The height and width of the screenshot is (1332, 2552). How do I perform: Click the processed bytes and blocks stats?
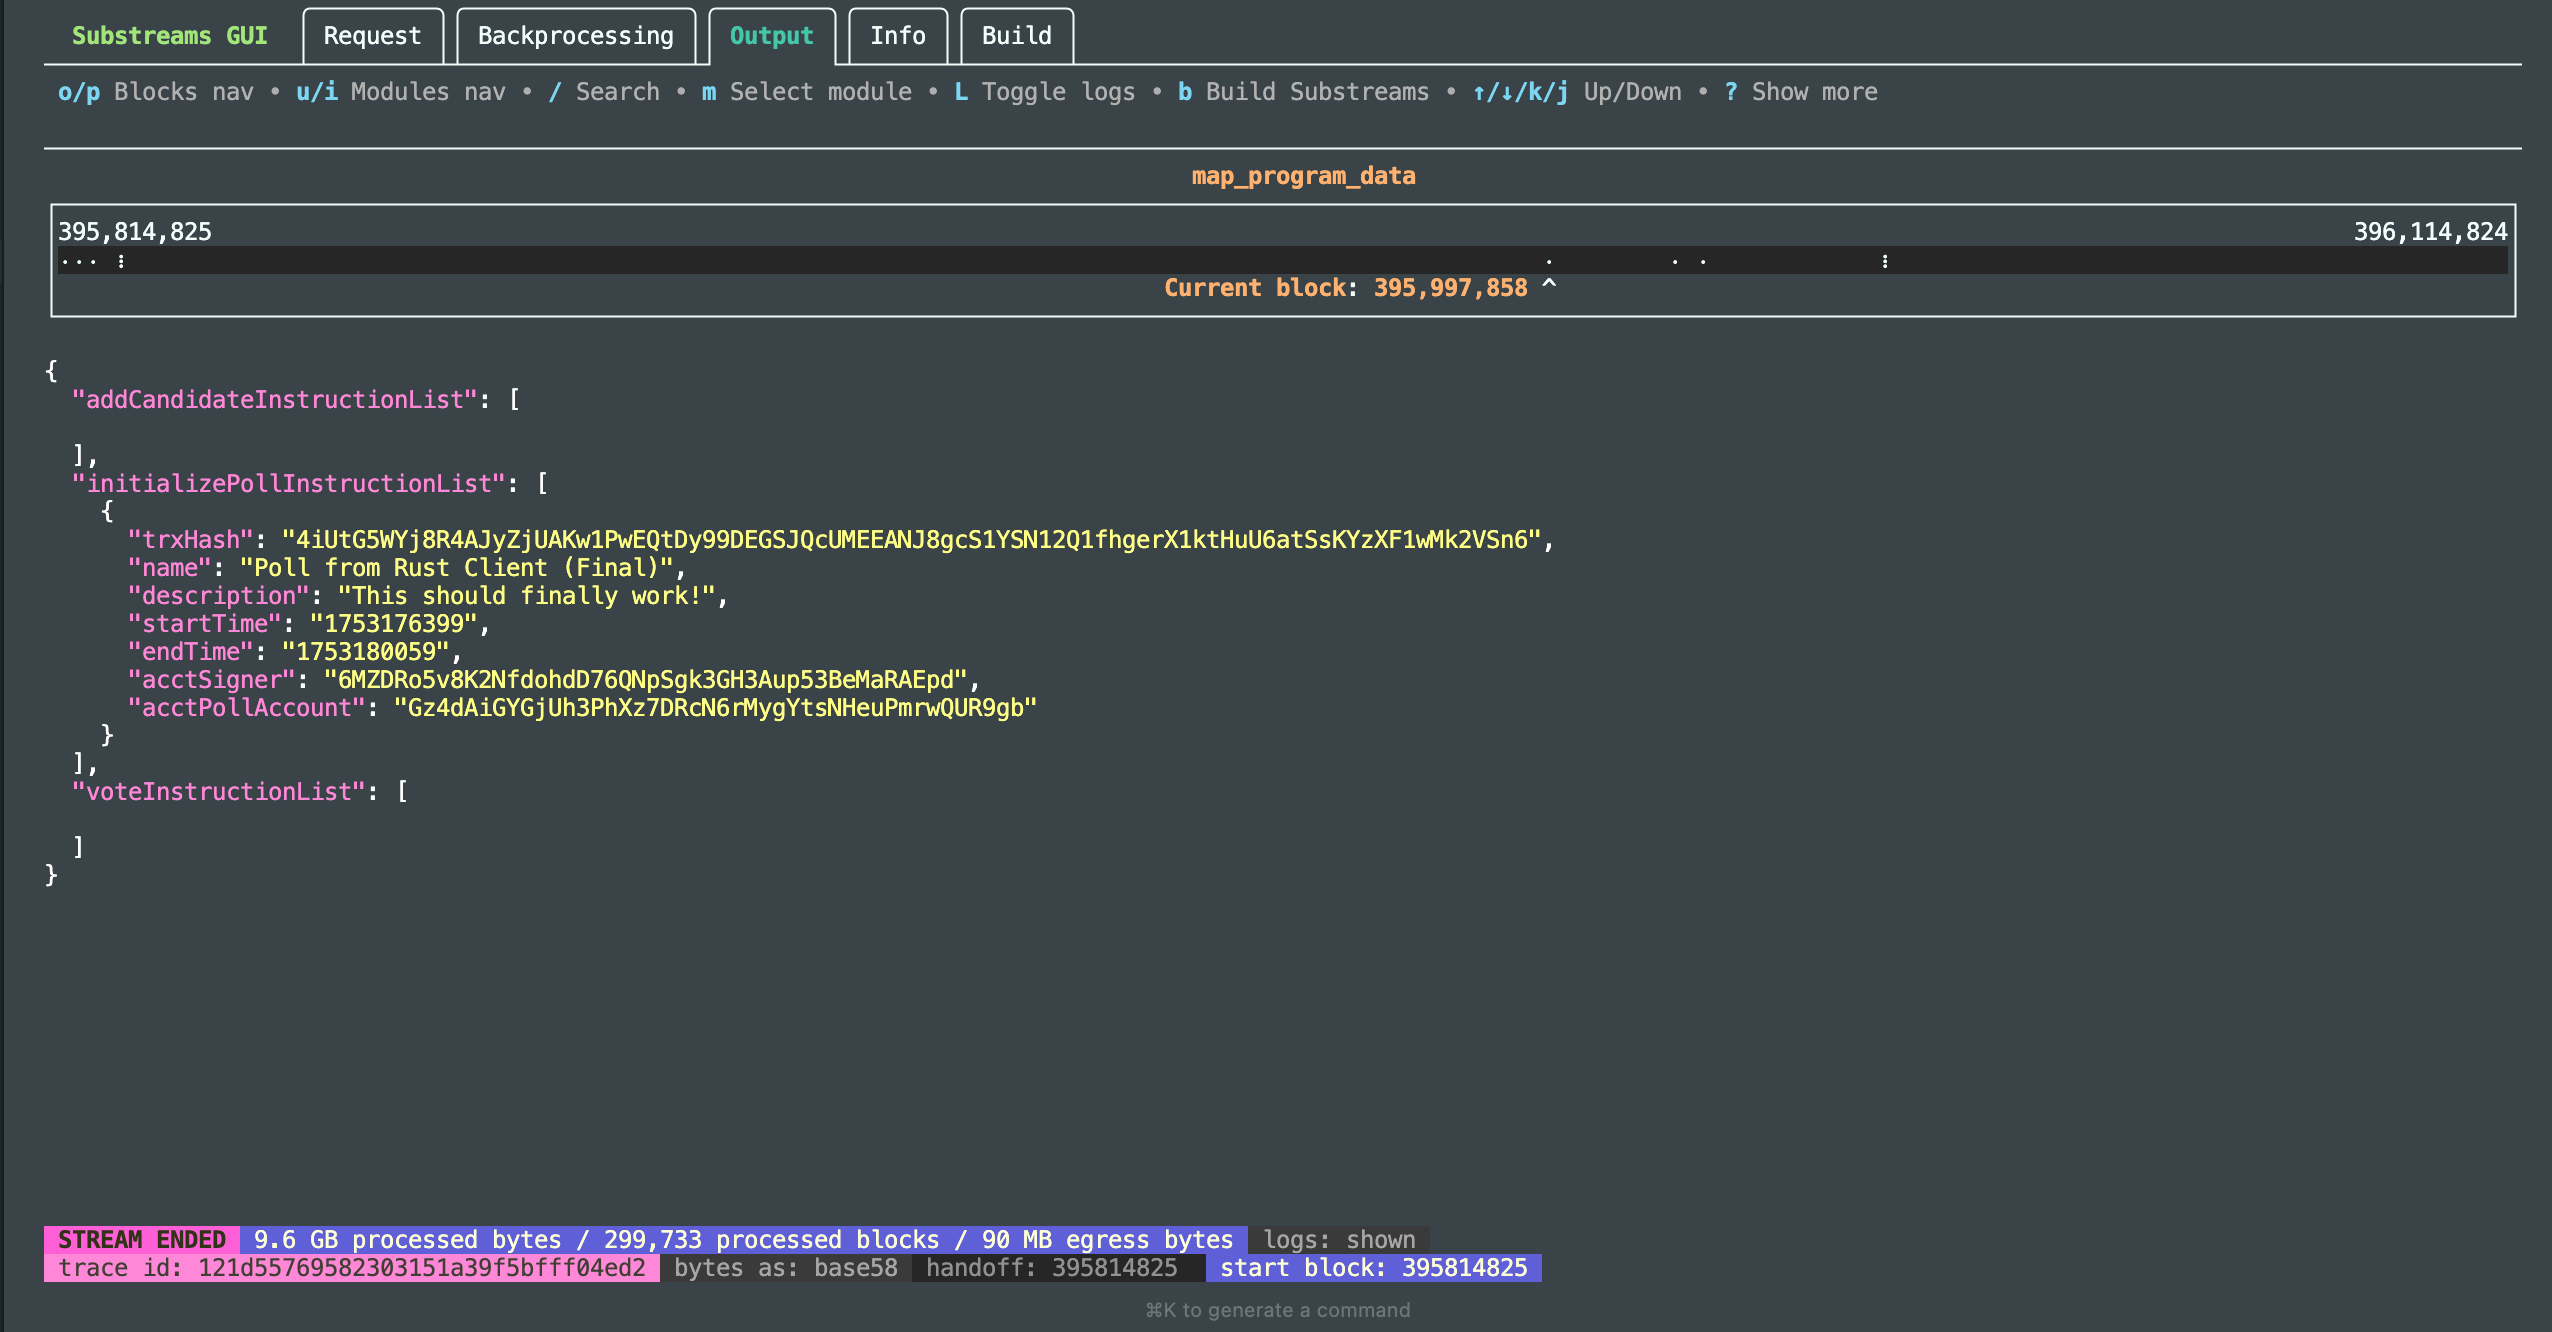click(743, 1240)
